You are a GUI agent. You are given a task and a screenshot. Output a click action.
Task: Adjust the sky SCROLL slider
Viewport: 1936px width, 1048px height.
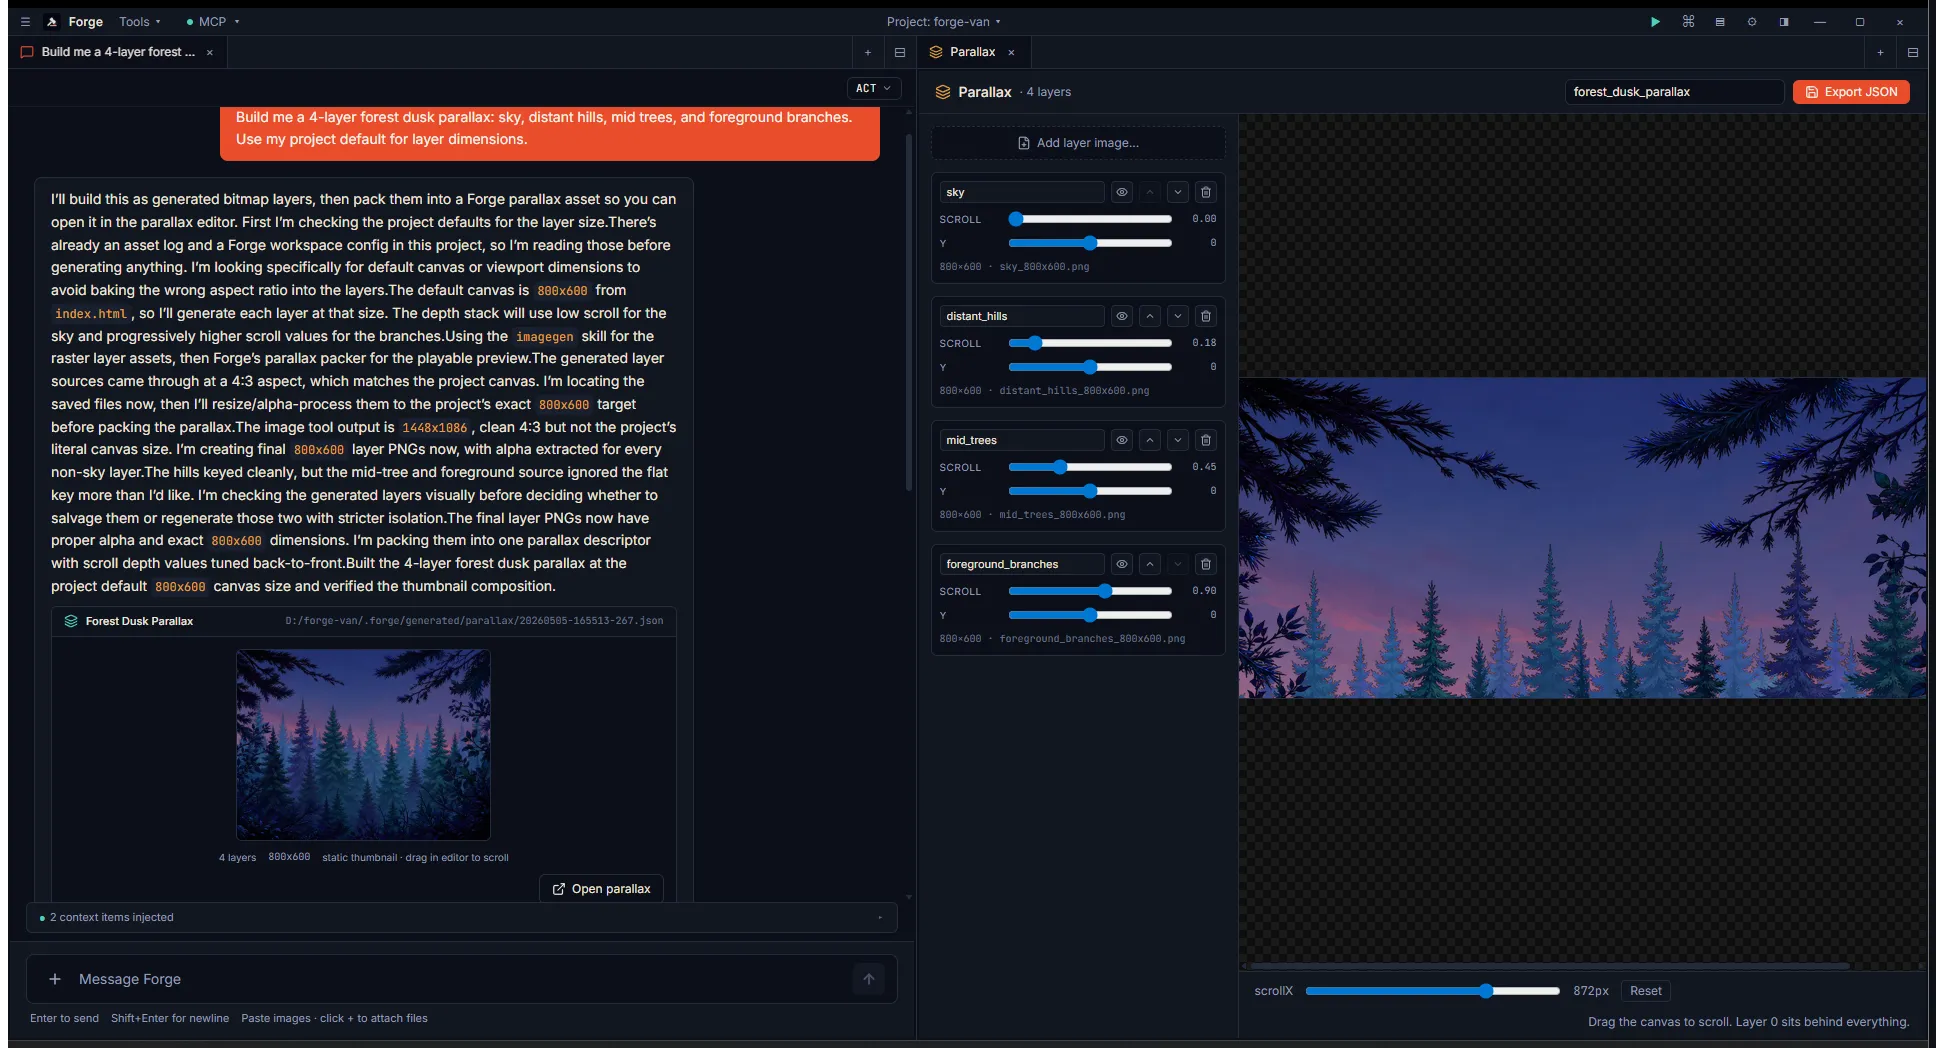point(1090,219)
